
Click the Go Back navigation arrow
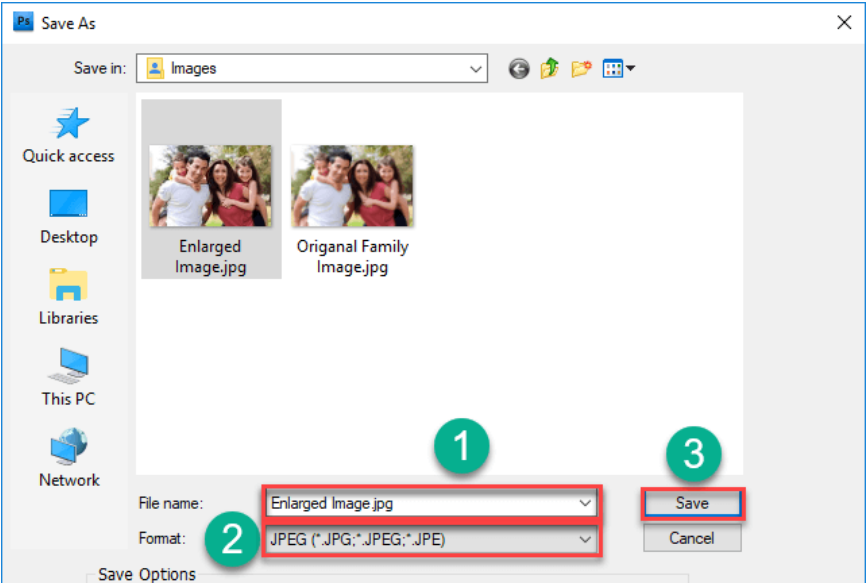[518, 68]
